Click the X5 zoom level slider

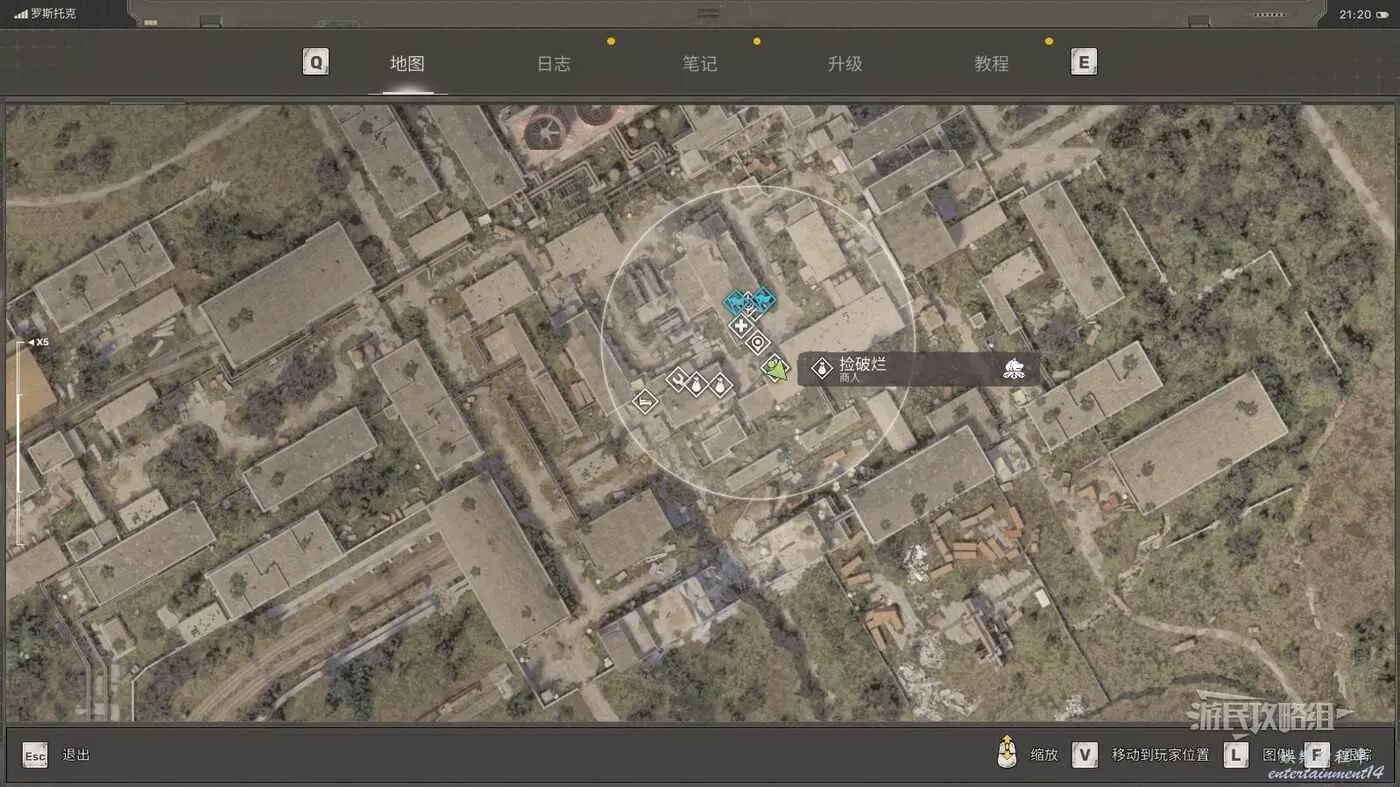pyautogui.click(x=19, y=440)
